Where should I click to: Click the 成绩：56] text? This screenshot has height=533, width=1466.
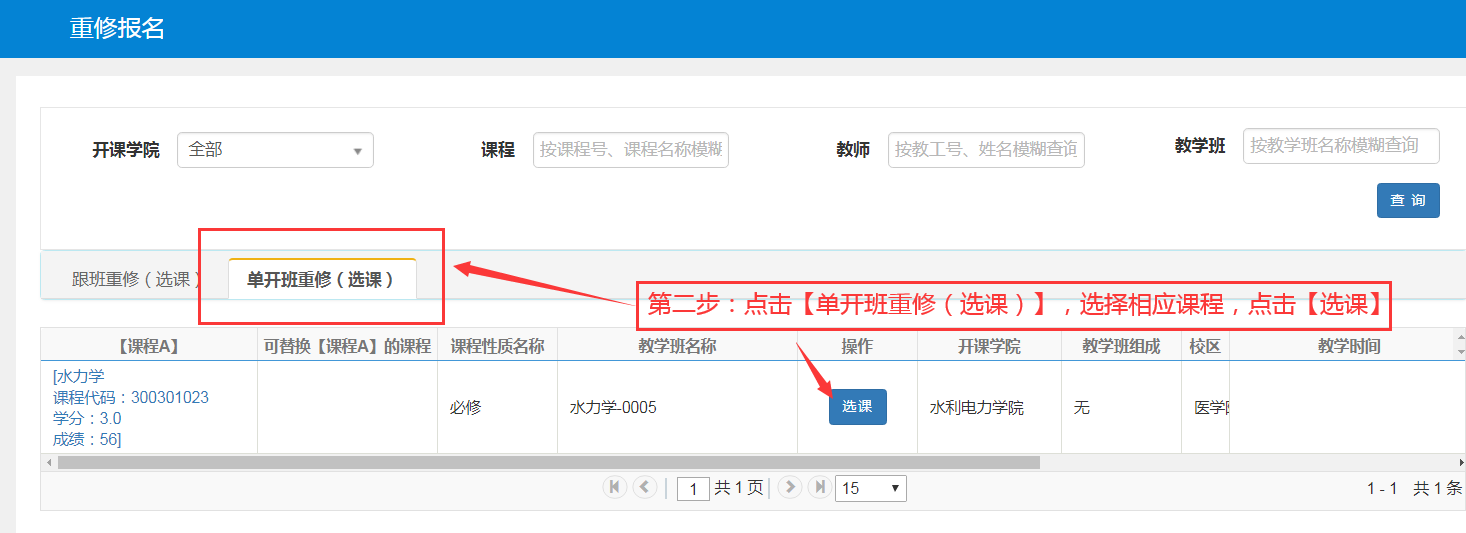tap(87, 439)
